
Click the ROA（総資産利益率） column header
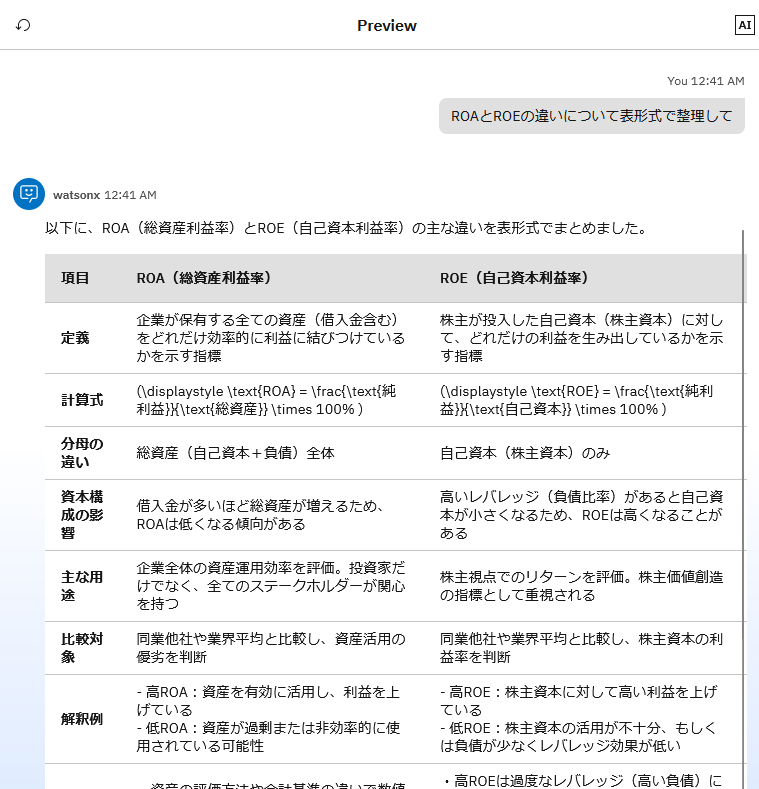pos(204,278)
